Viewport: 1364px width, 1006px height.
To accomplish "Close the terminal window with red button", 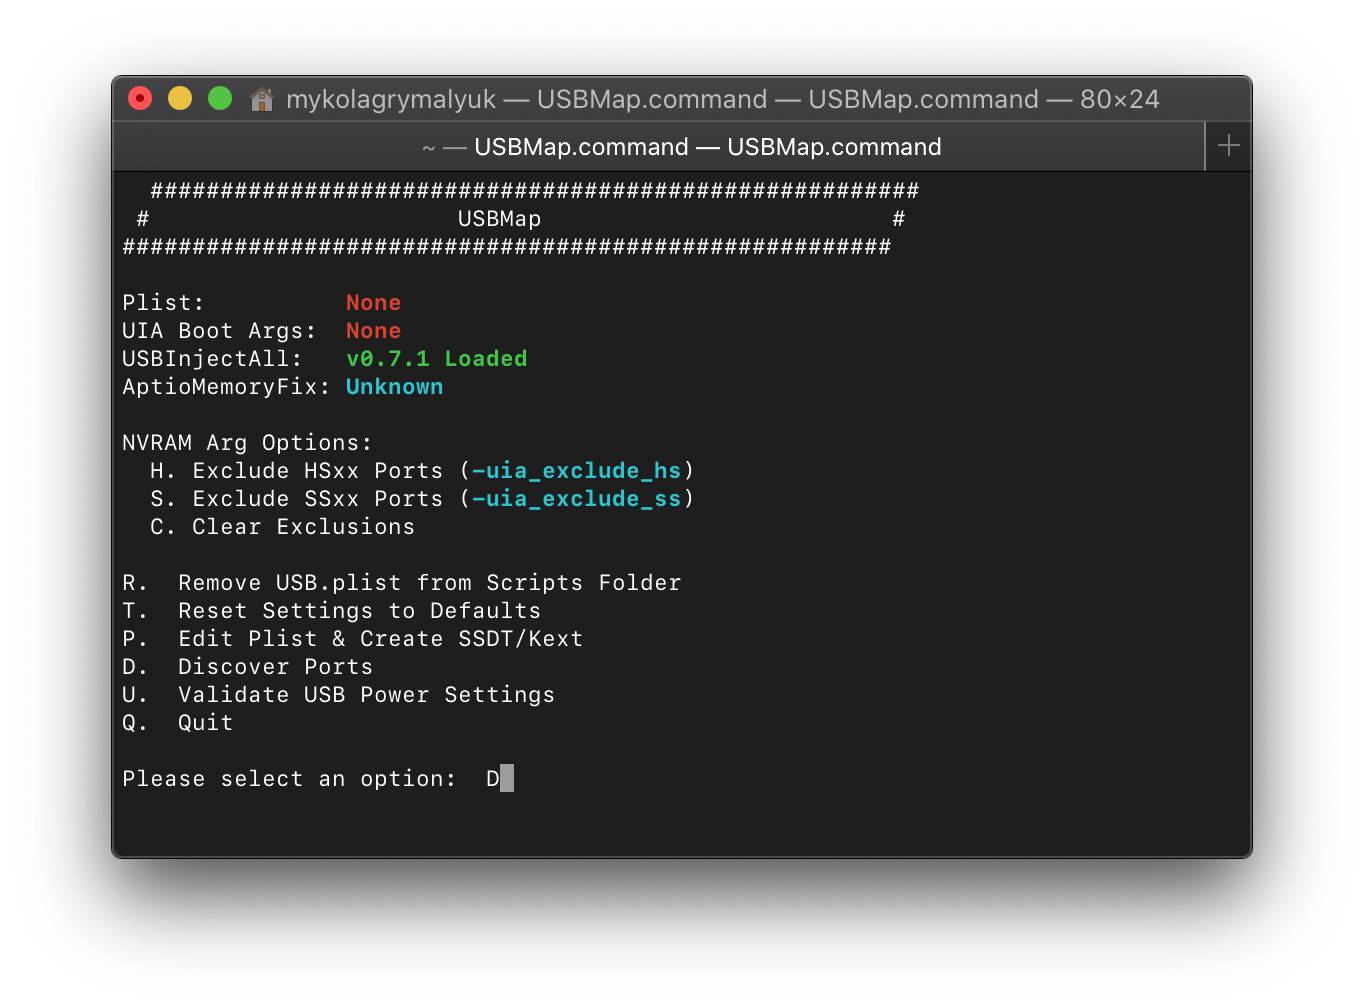I will tap(140, 98).
